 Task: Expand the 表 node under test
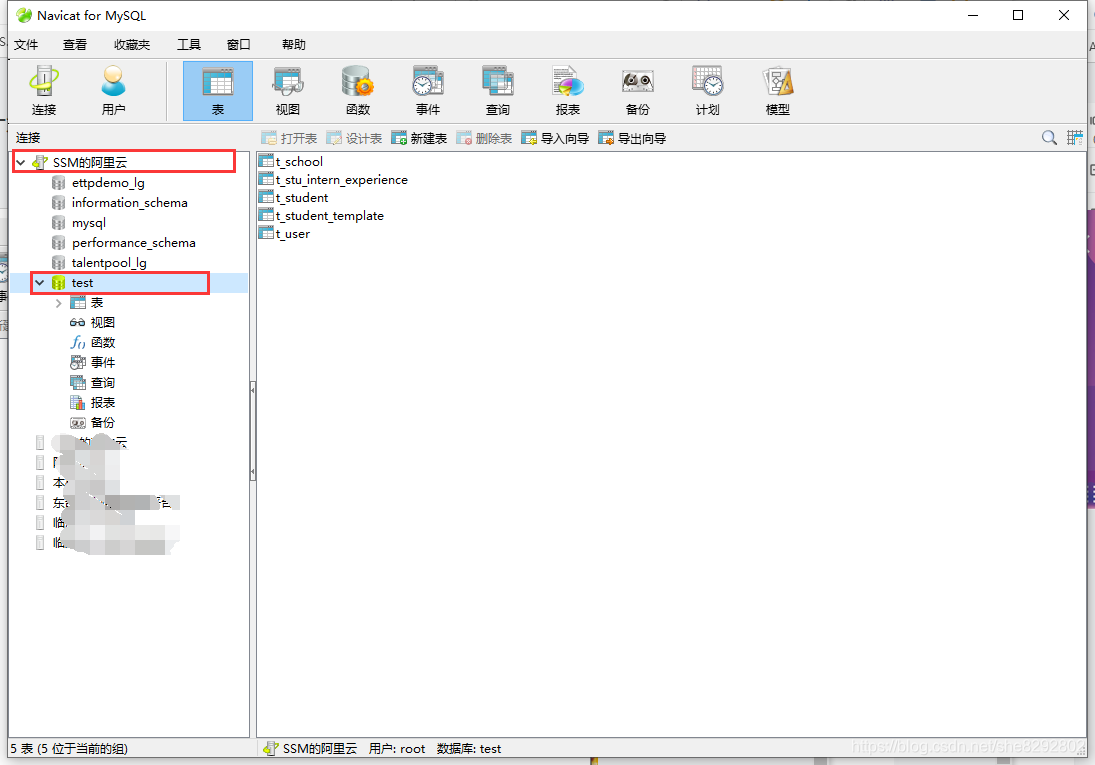pyautogui.click(x=59, y=303)
